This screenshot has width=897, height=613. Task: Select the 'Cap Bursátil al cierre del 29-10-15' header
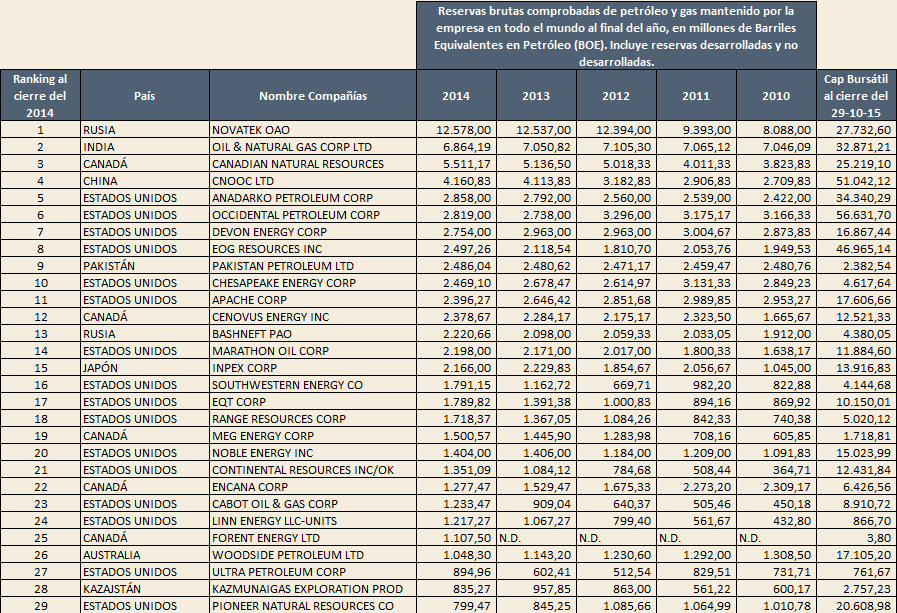856,95
